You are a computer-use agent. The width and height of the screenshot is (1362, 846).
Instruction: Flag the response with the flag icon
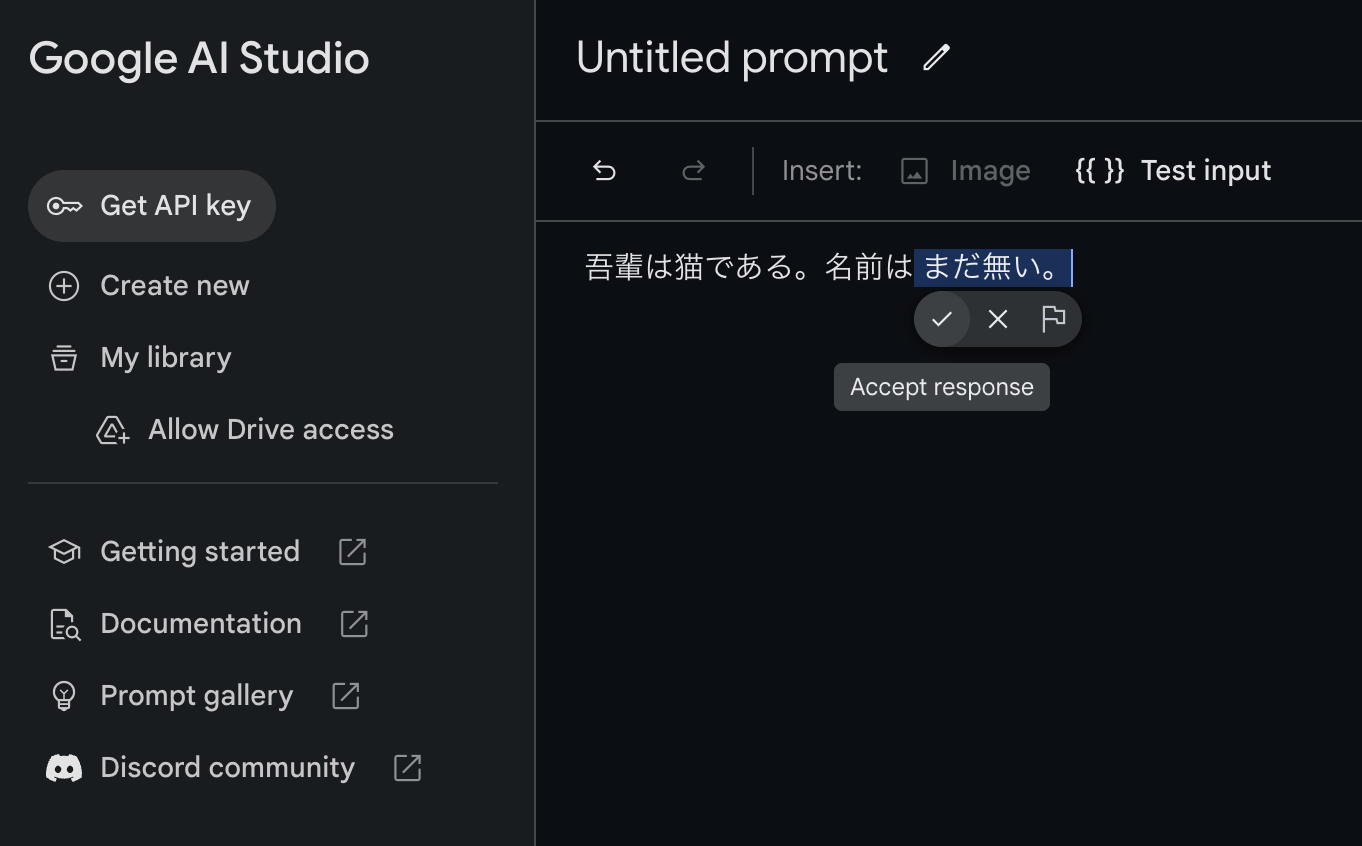1053,319
